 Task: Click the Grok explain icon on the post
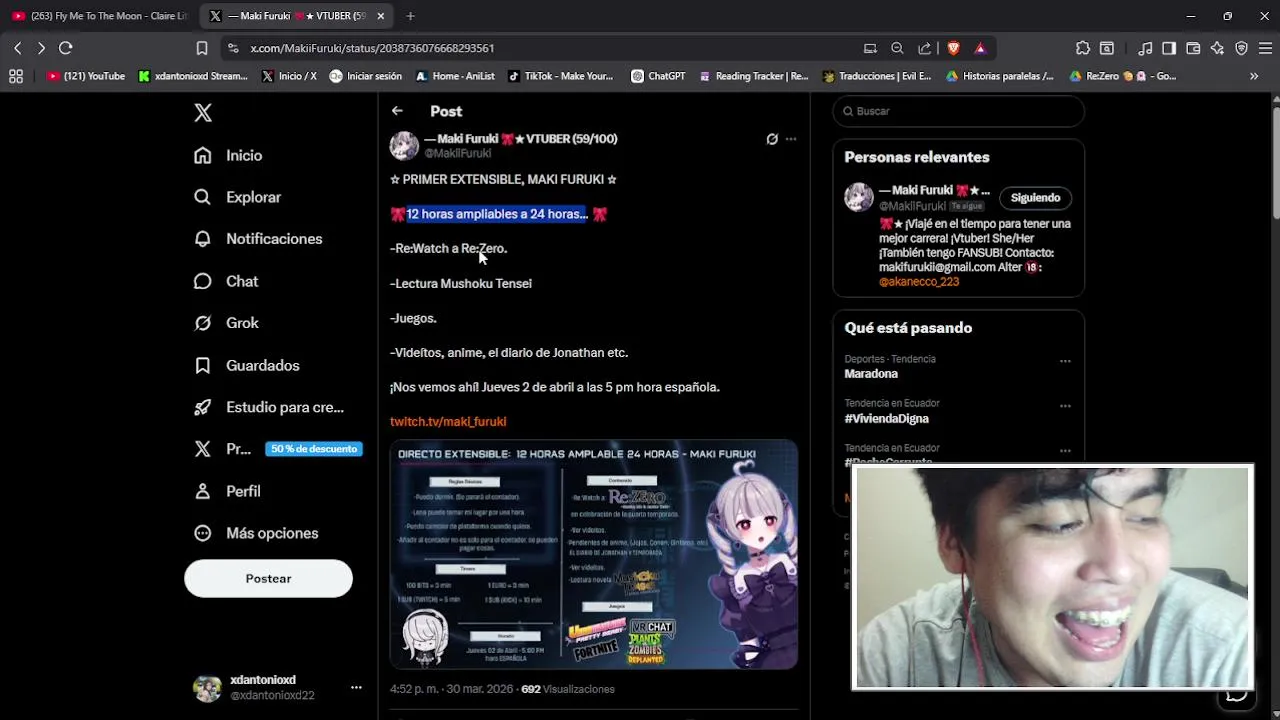pos(772,139)
